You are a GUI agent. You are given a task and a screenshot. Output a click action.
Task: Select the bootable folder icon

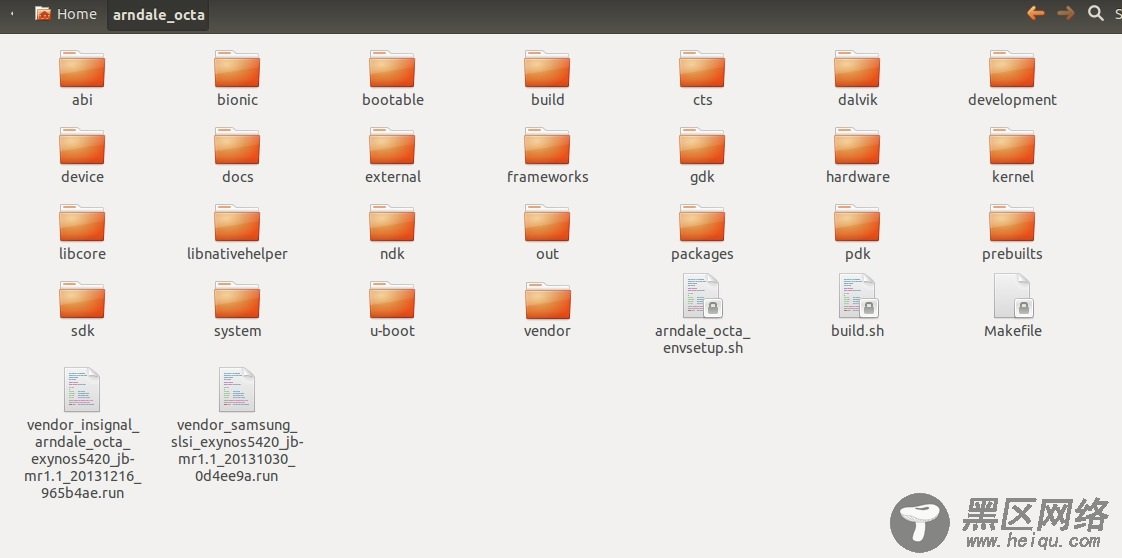tap(392, 69)
